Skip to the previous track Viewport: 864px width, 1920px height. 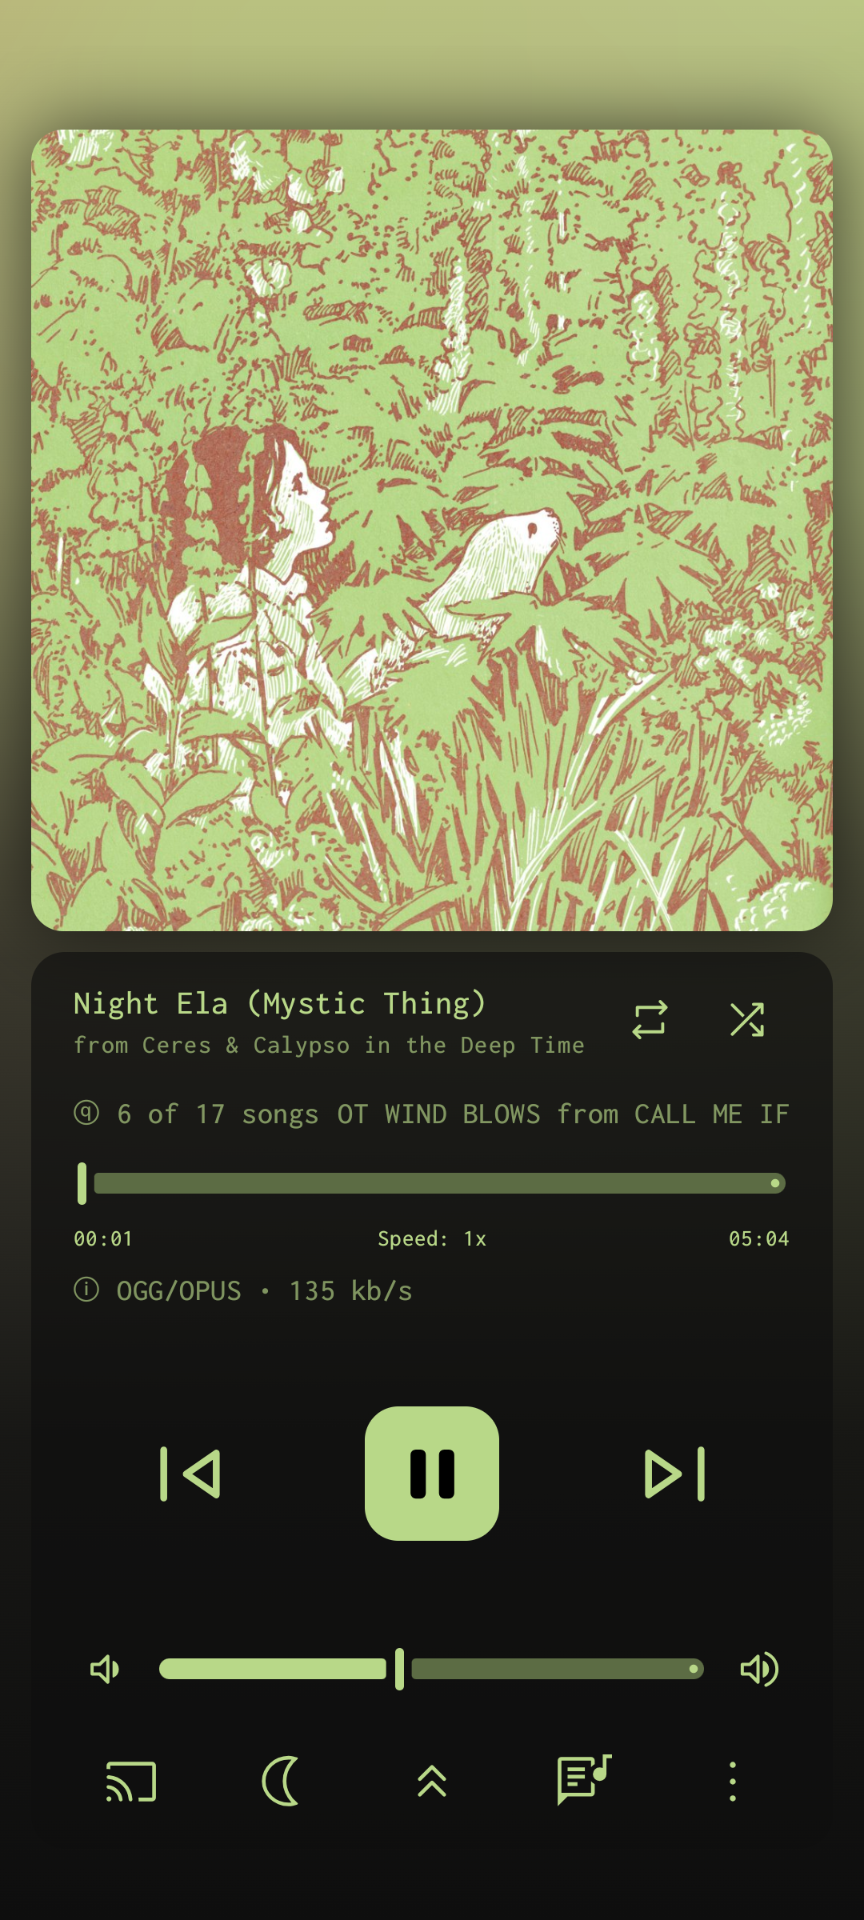click(190, 1474)
